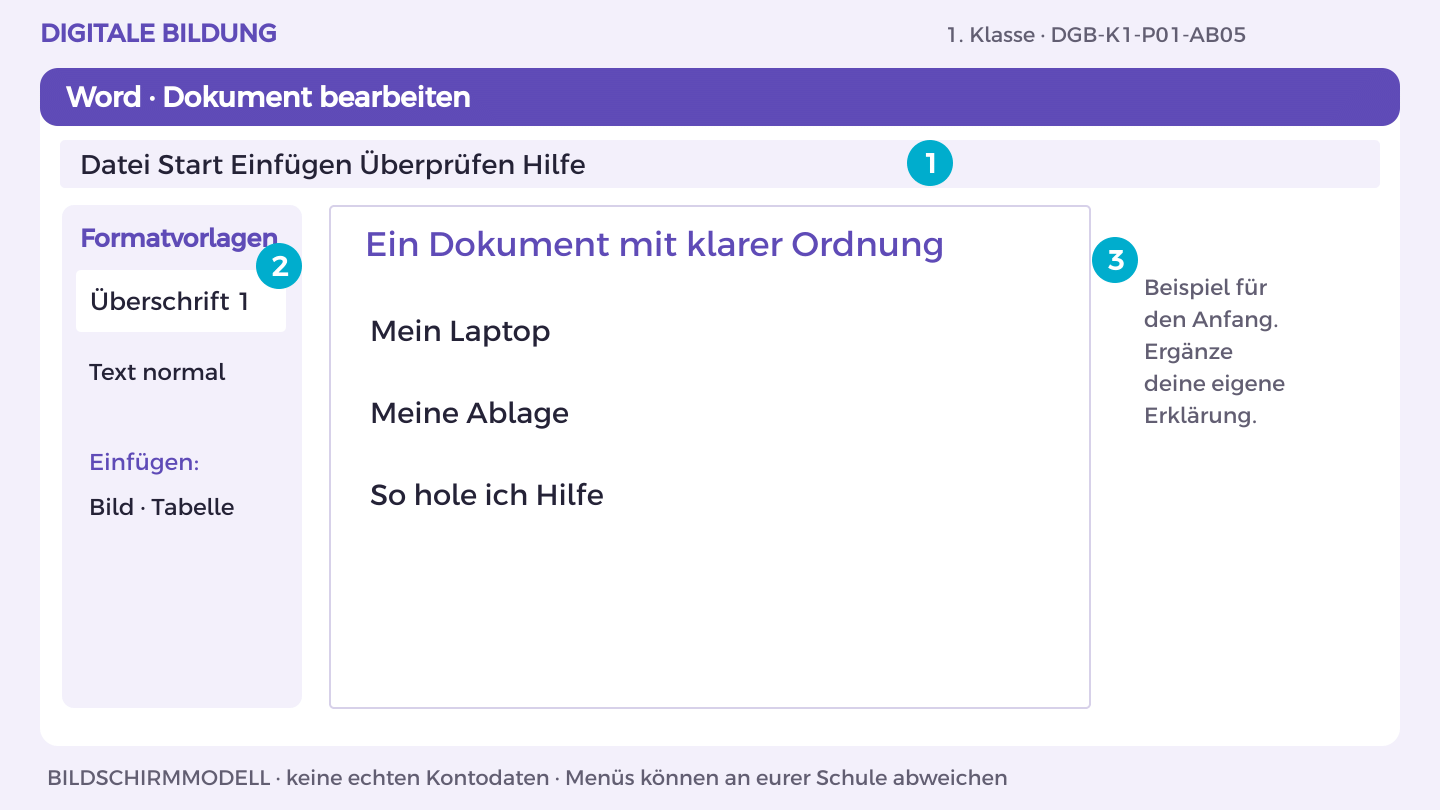This screenshot has height=810, width=1440.
Task: Click the heading 'Ein Dokument mit klarer Ordnung'
Action: point(655,244)
